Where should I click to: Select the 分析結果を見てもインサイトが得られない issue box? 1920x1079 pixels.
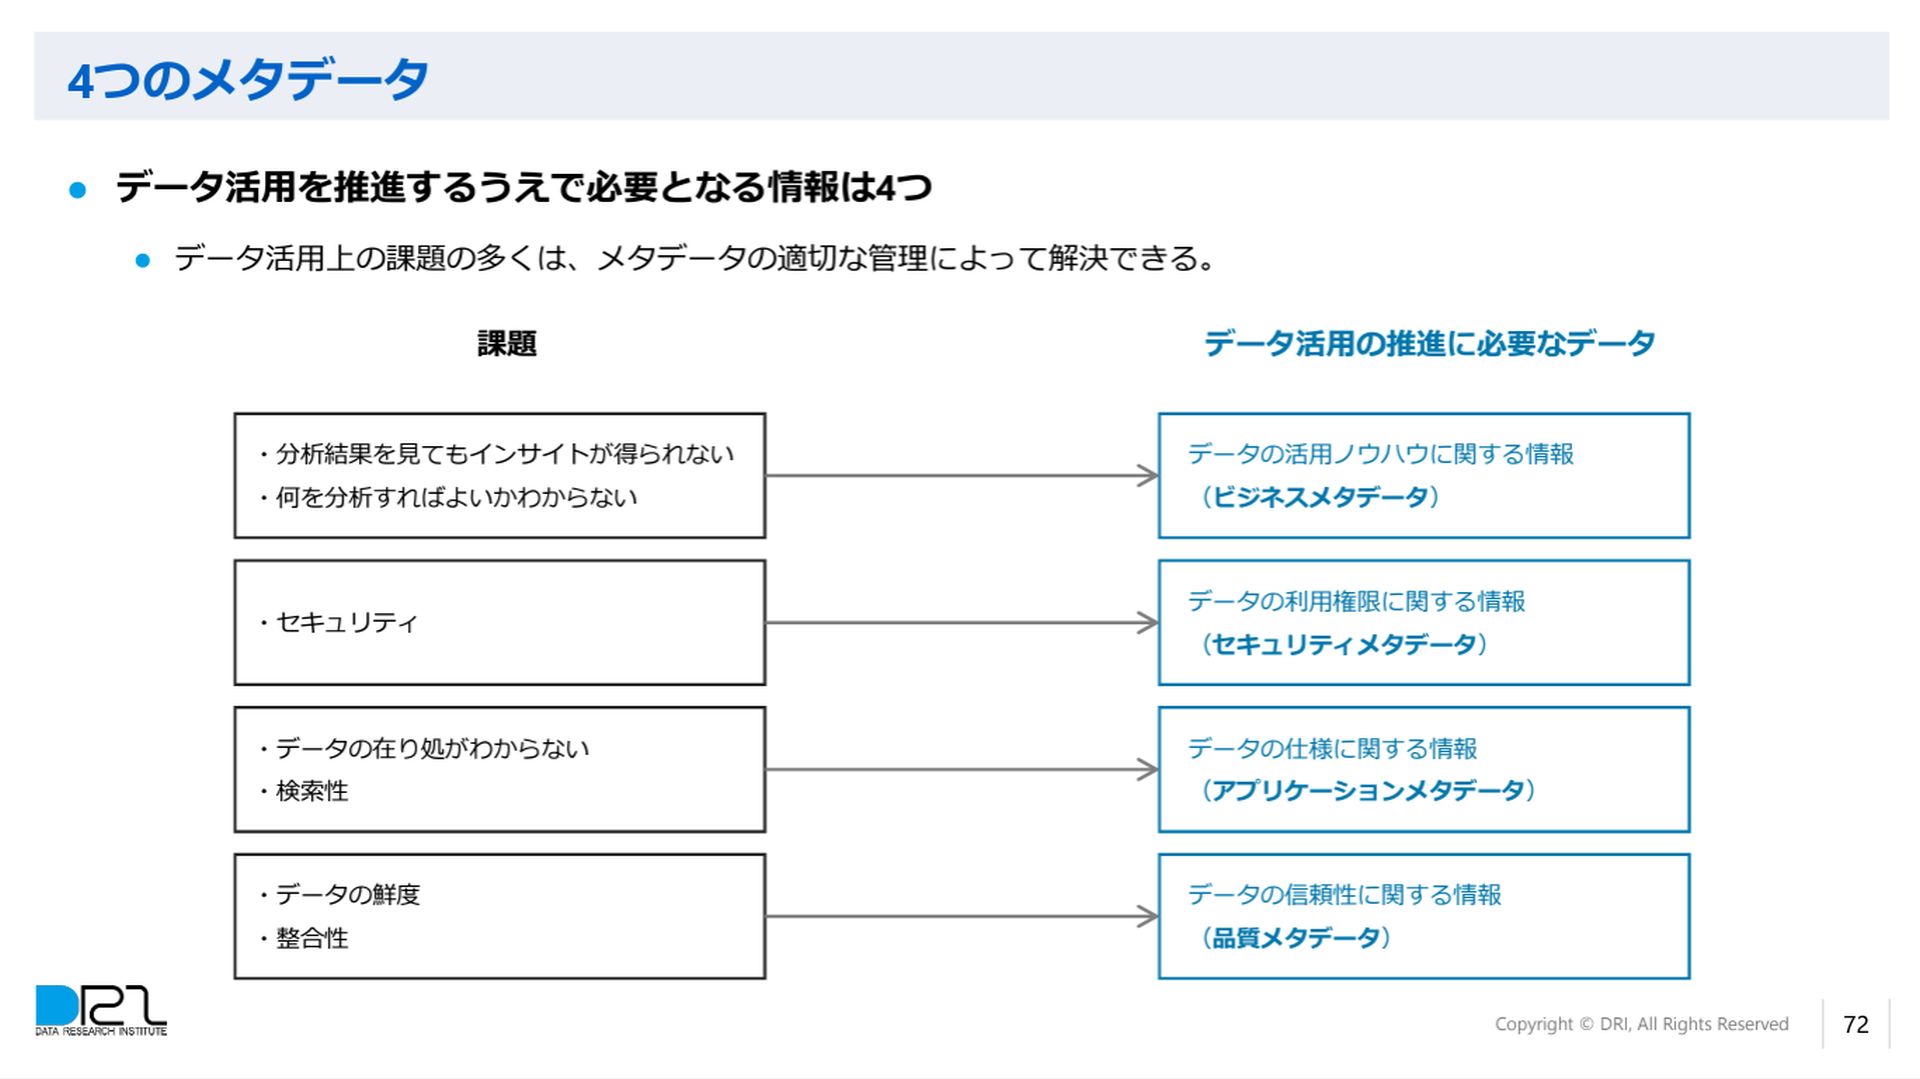click(500, 476)
